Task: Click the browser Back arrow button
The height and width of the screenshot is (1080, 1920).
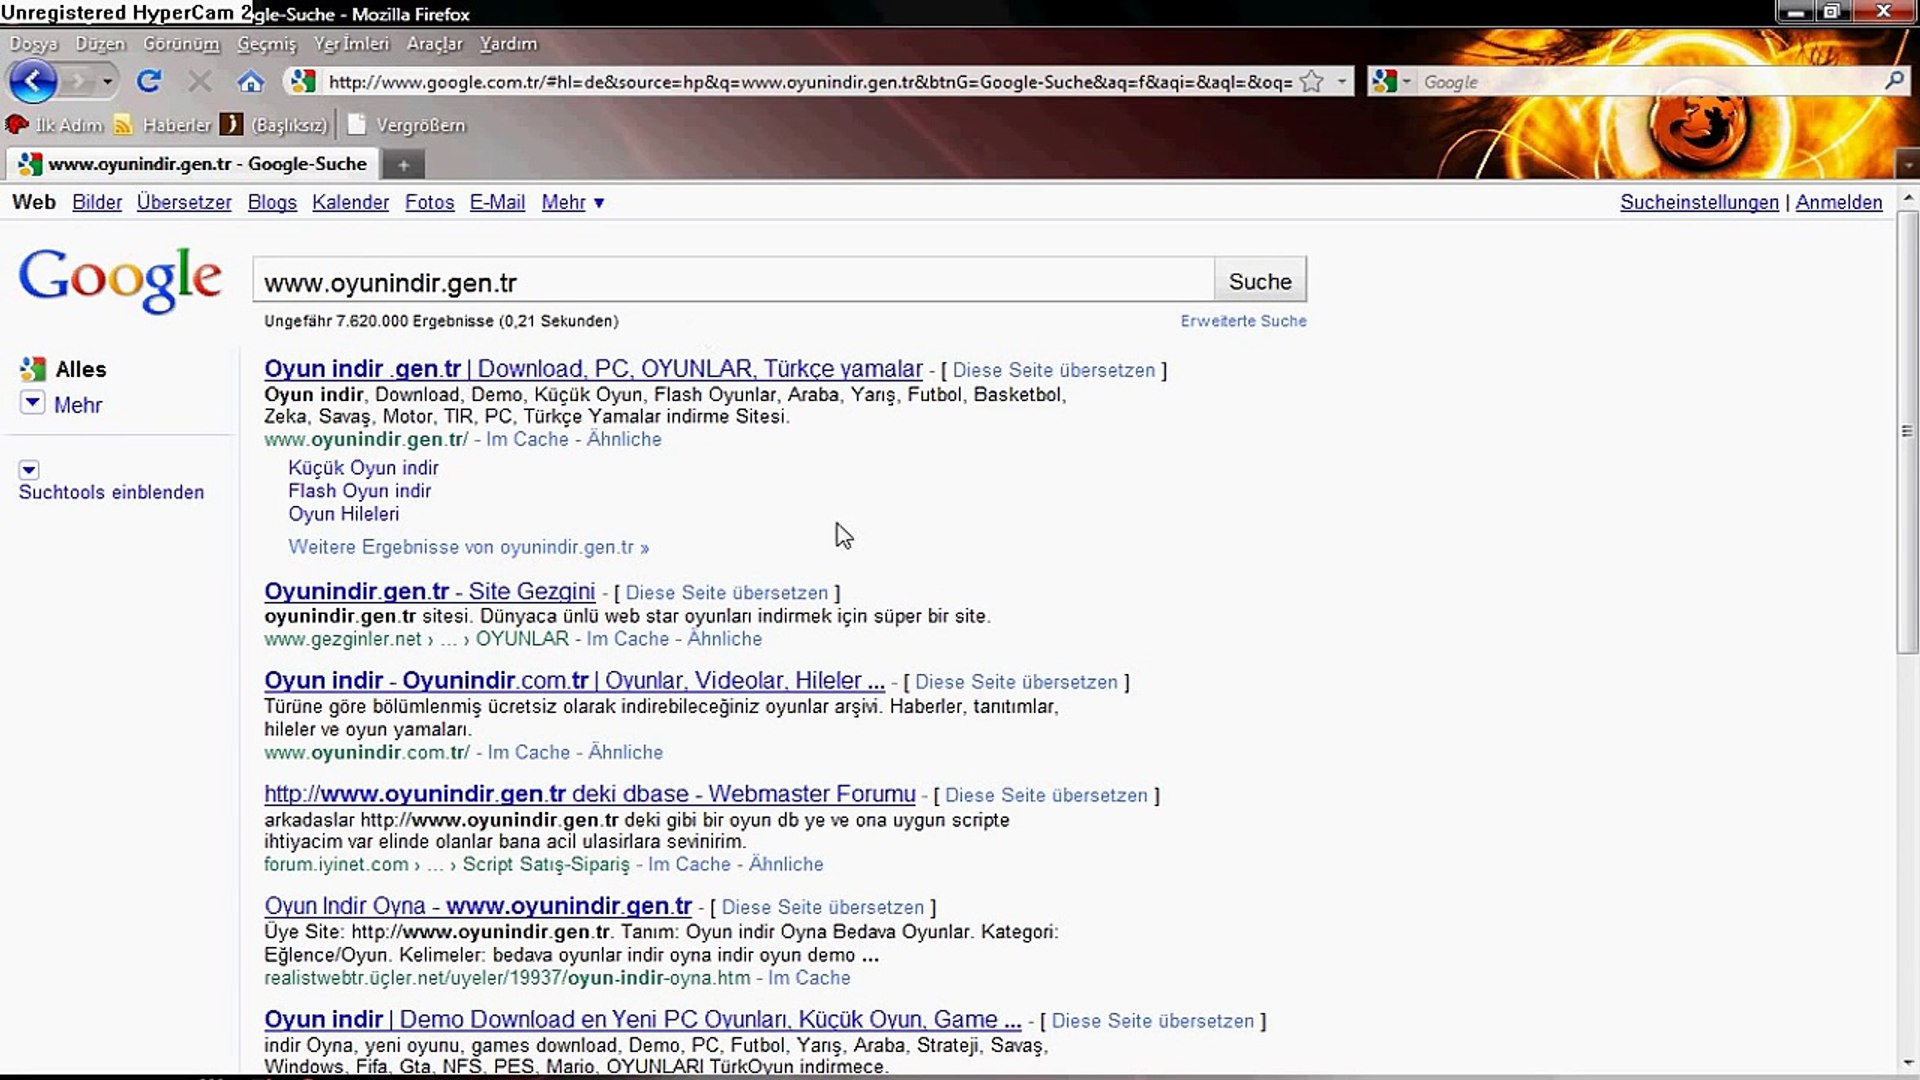Action: (x=33, y=81)
